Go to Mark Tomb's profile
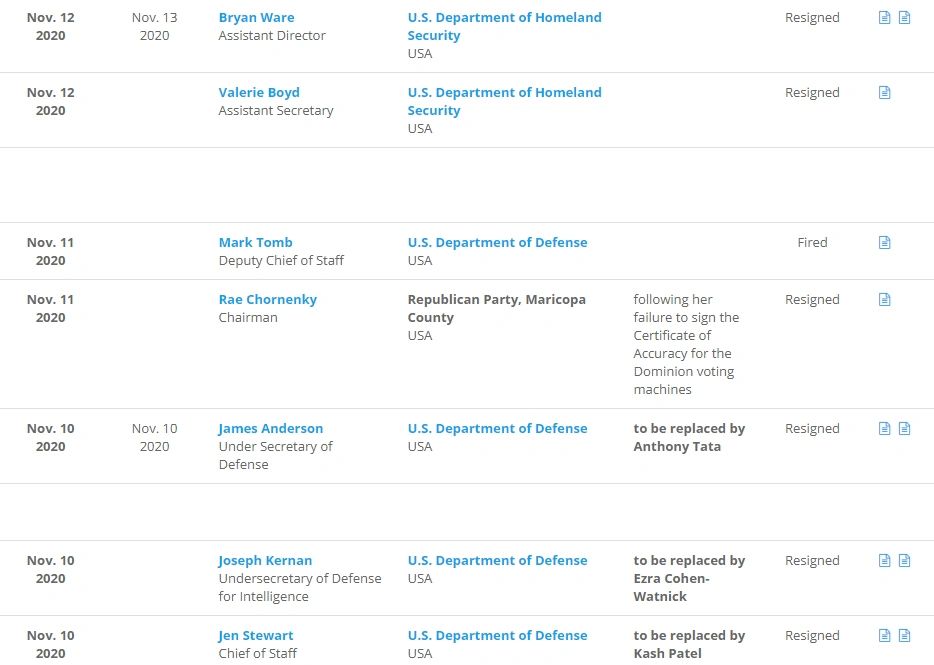 click(x=255, y=243)
